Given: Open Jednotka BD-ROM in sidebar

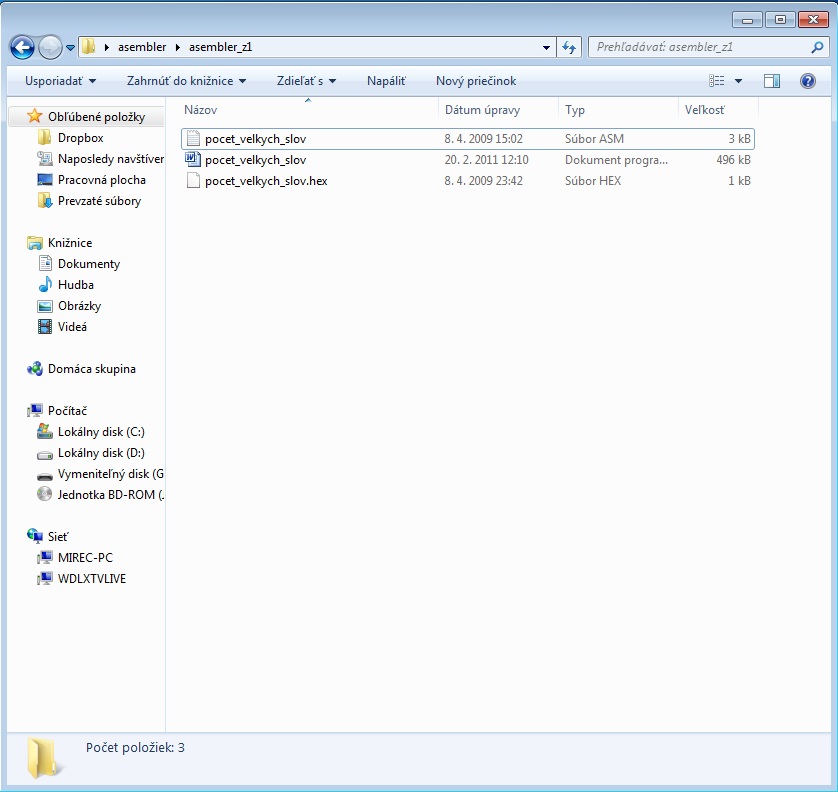Looking at the screenshot, I should [x=111, y=494].
